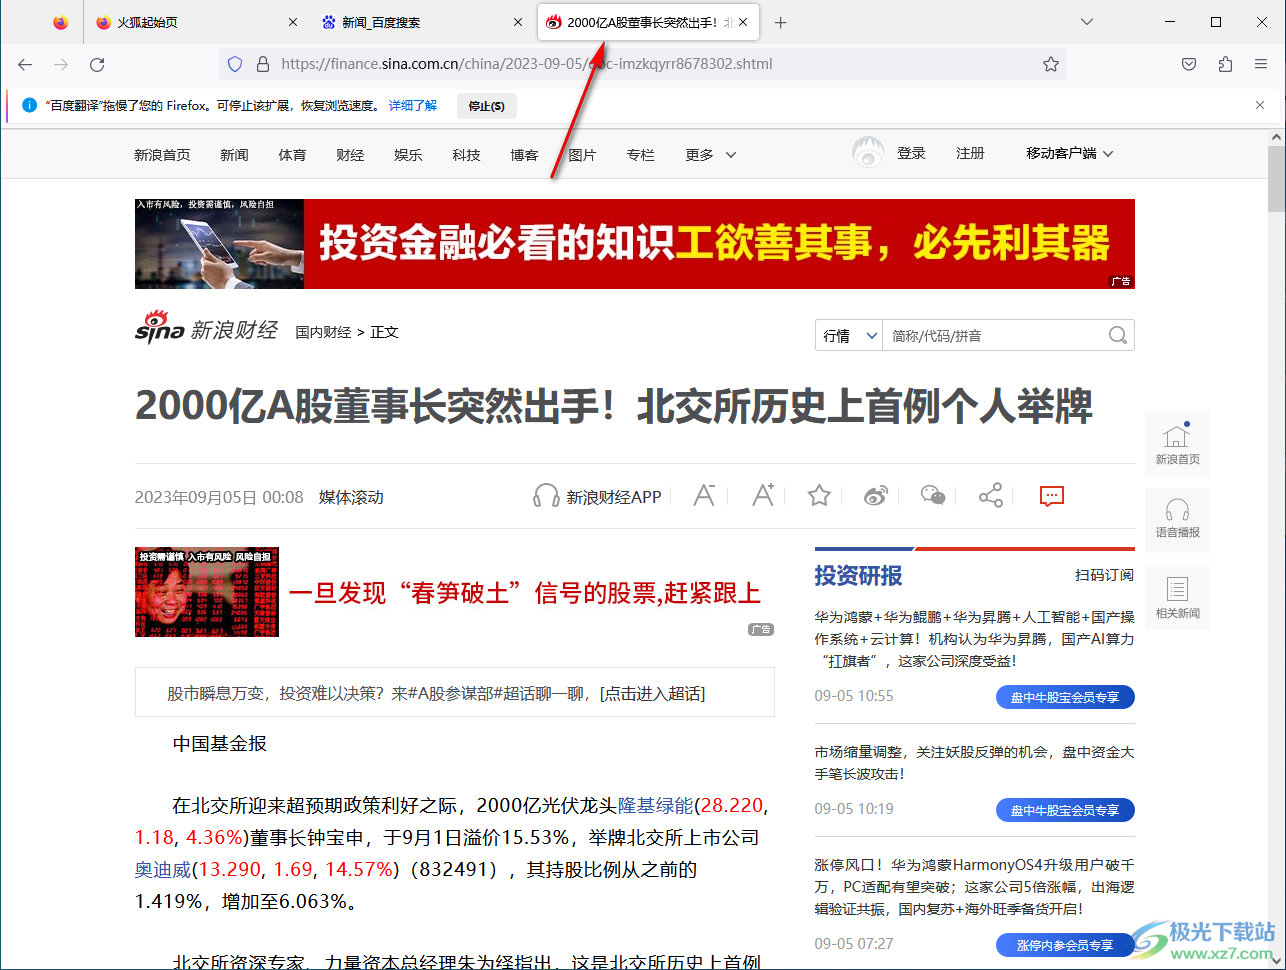Click the 扫码订阅 link
Screen dimensions: 1286x970
coord(1105,575)
